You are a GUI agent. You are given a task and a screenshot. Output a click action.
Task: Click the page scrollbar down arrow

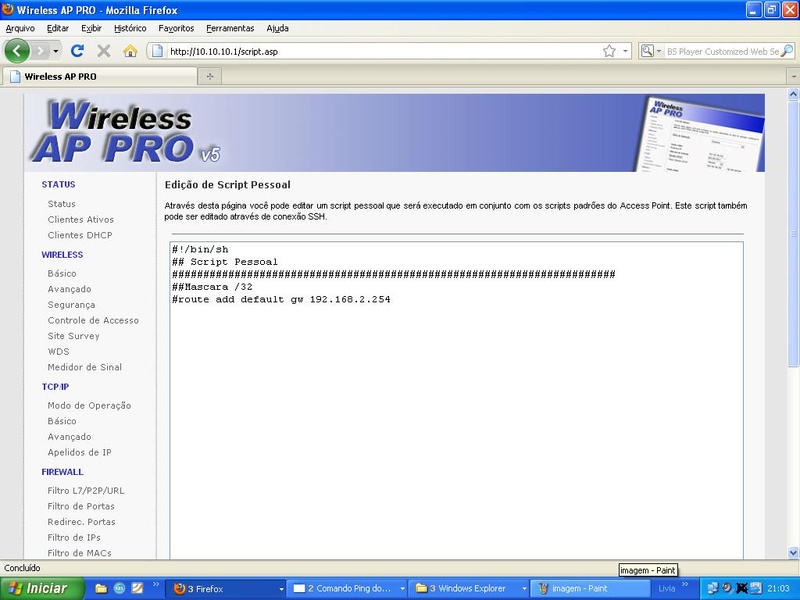click(x=793, y=553)
